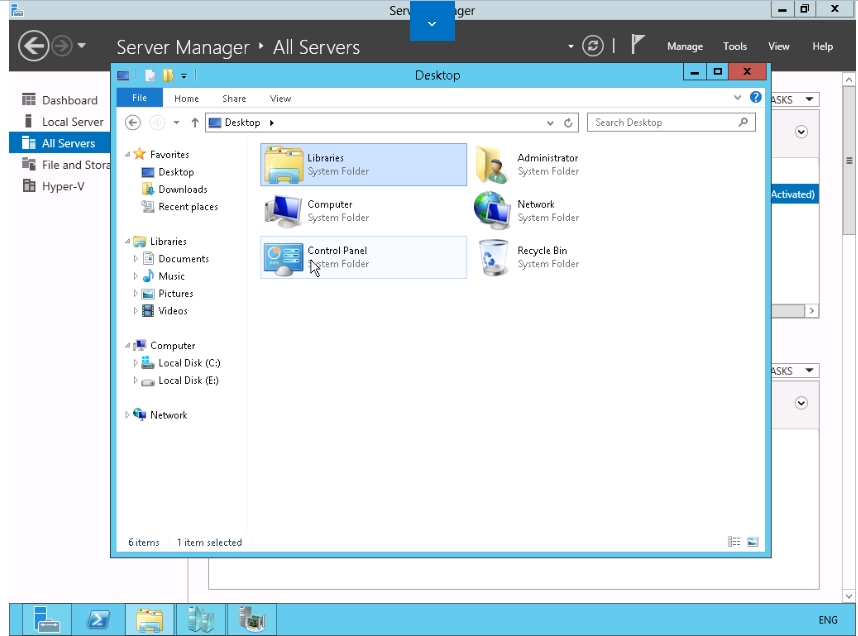Select the Computer system folder icon
Image resolution: width=858 pixels, height=636 pixels.
click(283, 211)
